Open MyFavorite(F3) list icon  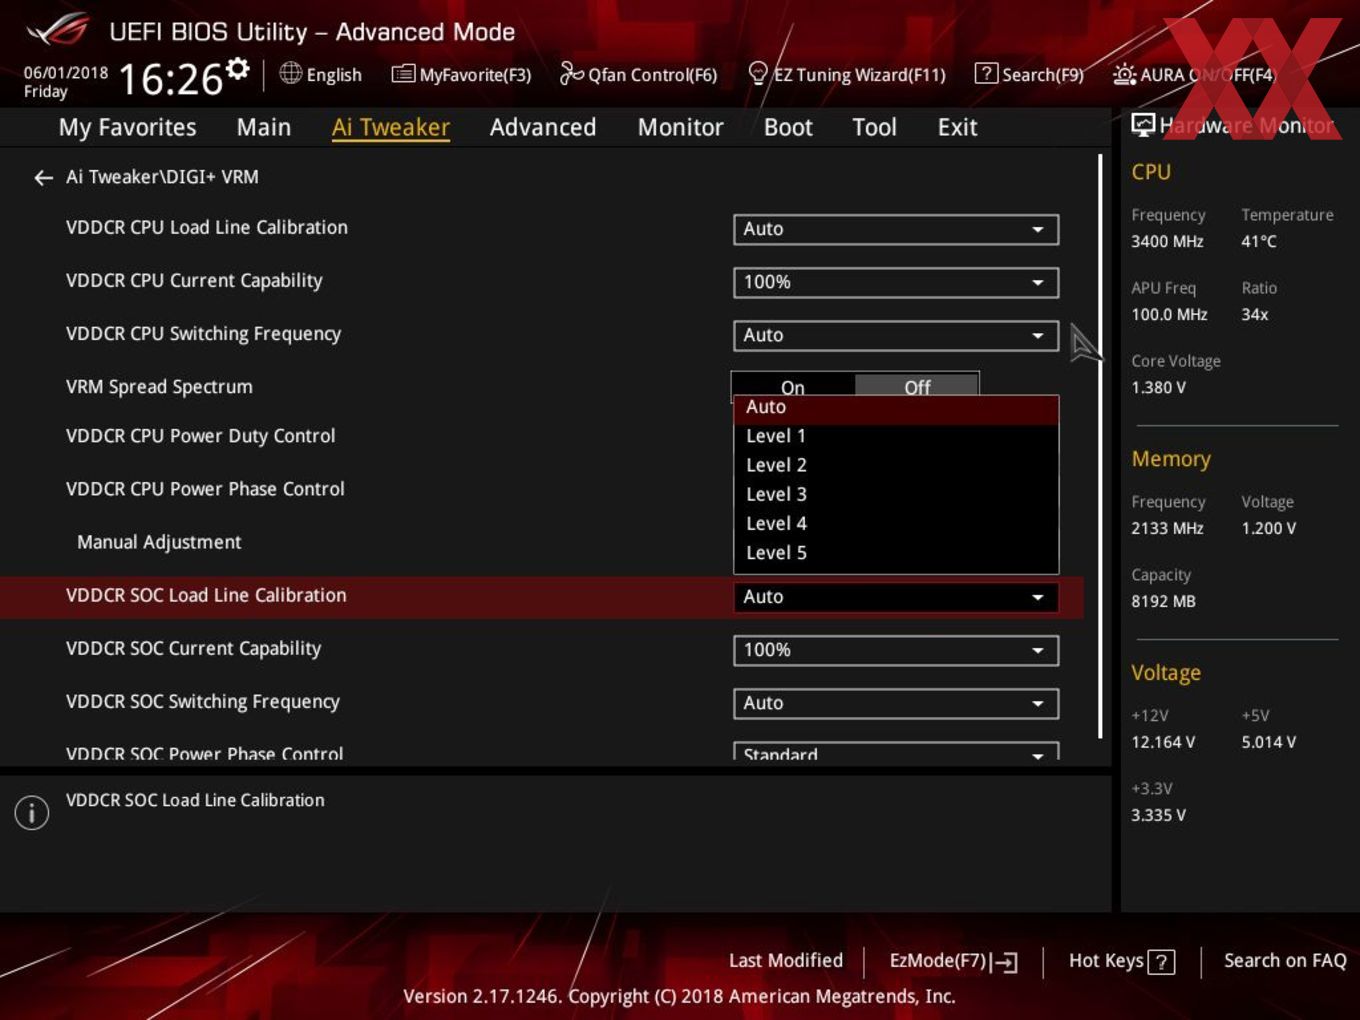tap(403, 74)
